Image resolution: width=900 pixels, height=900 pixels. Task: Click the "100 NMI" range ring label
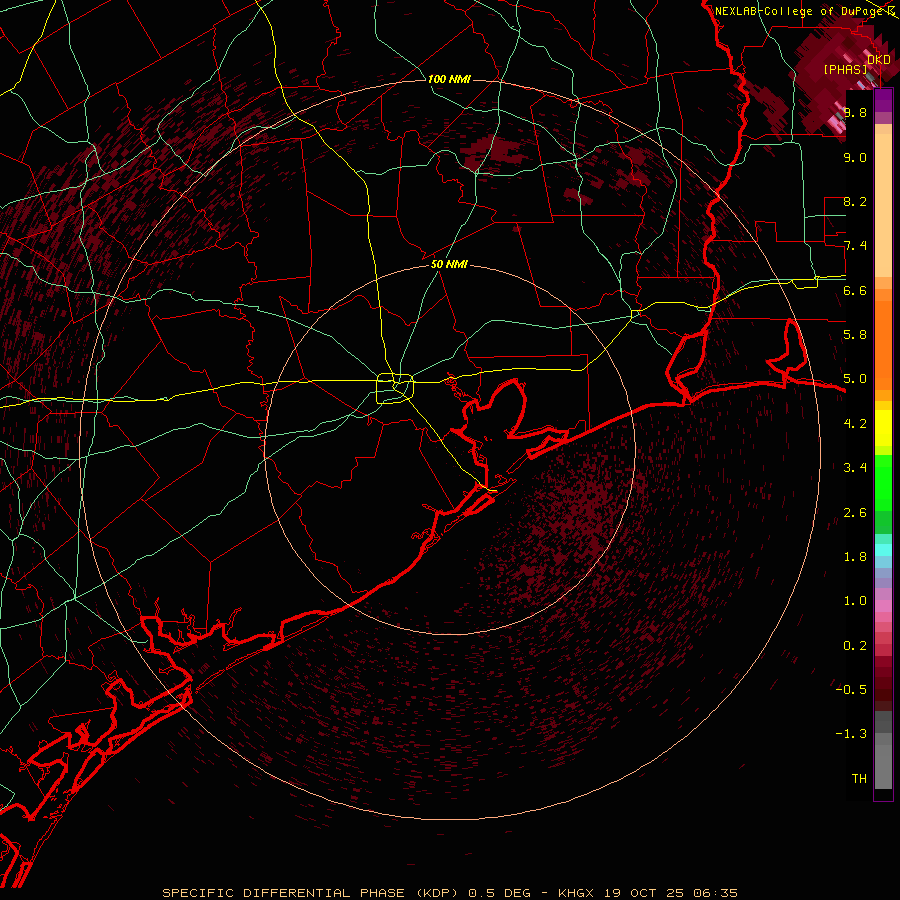449,79
